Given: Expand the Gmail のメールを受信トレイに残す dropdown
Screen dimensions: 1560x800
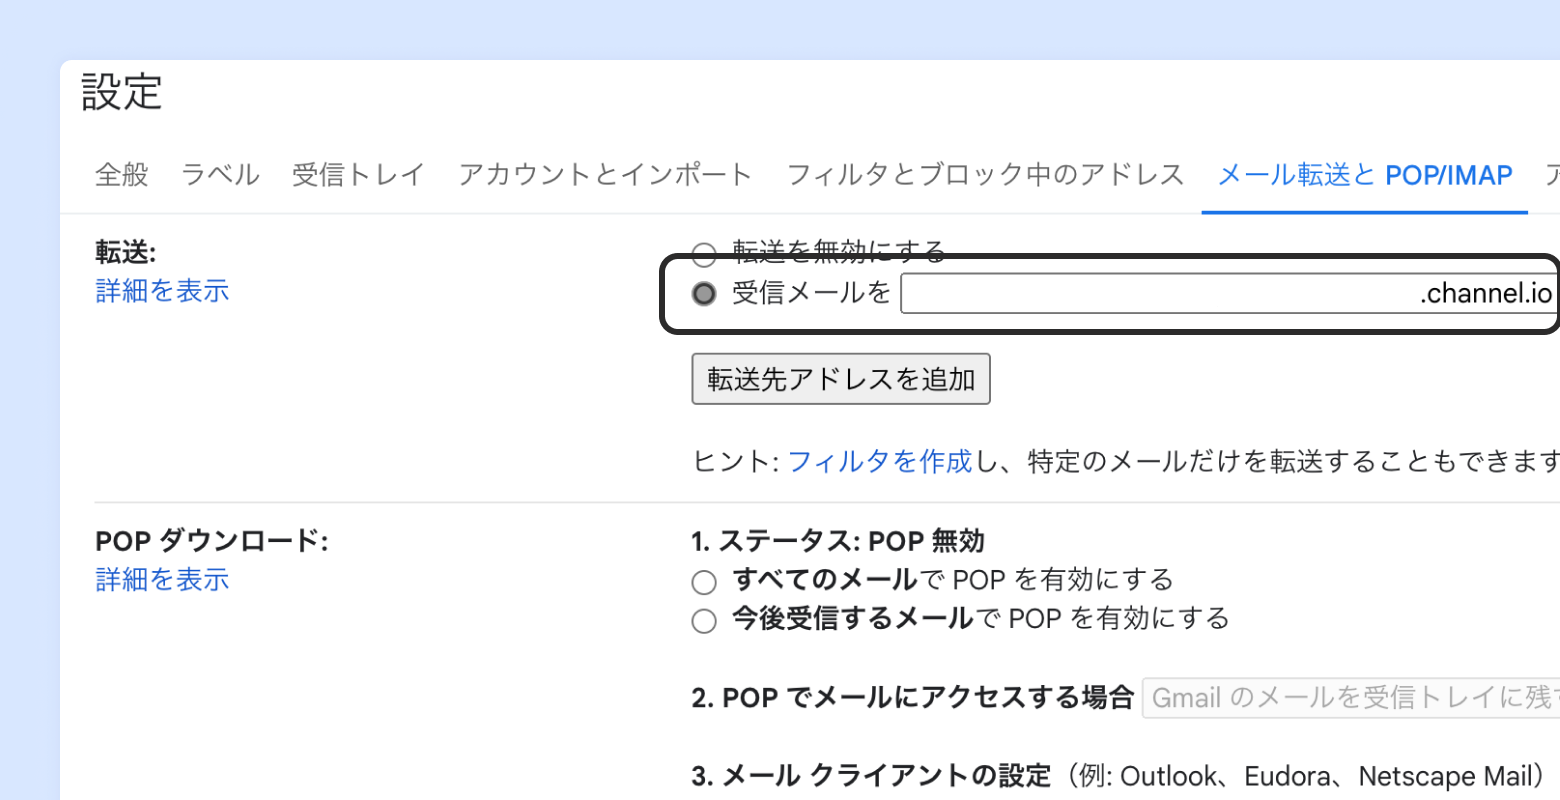Looking at the screenshot, I should click(1350, 698).
